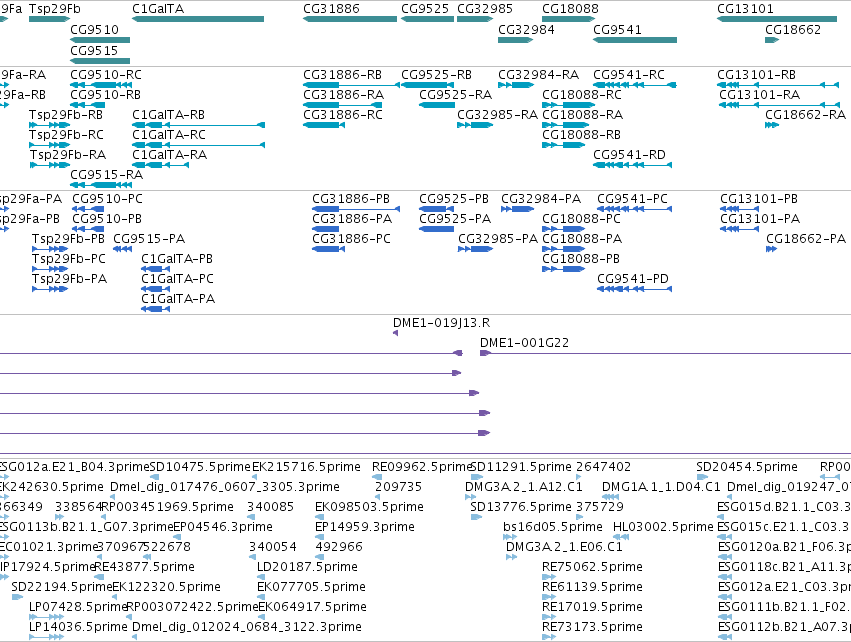Screen dimensions: 851x642
Task: Click protein CG32984-PA label
Action: (541, 199)
